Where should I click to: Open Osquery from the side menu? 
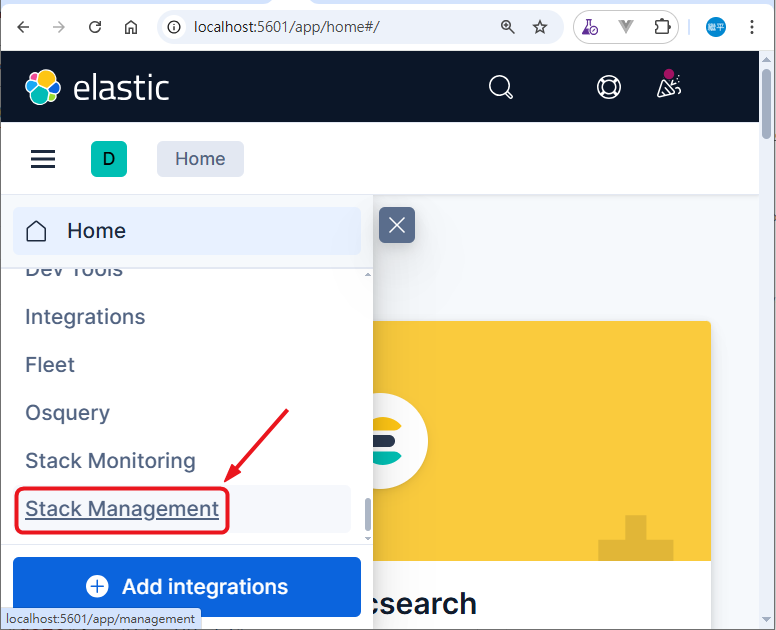pos(67,413)
